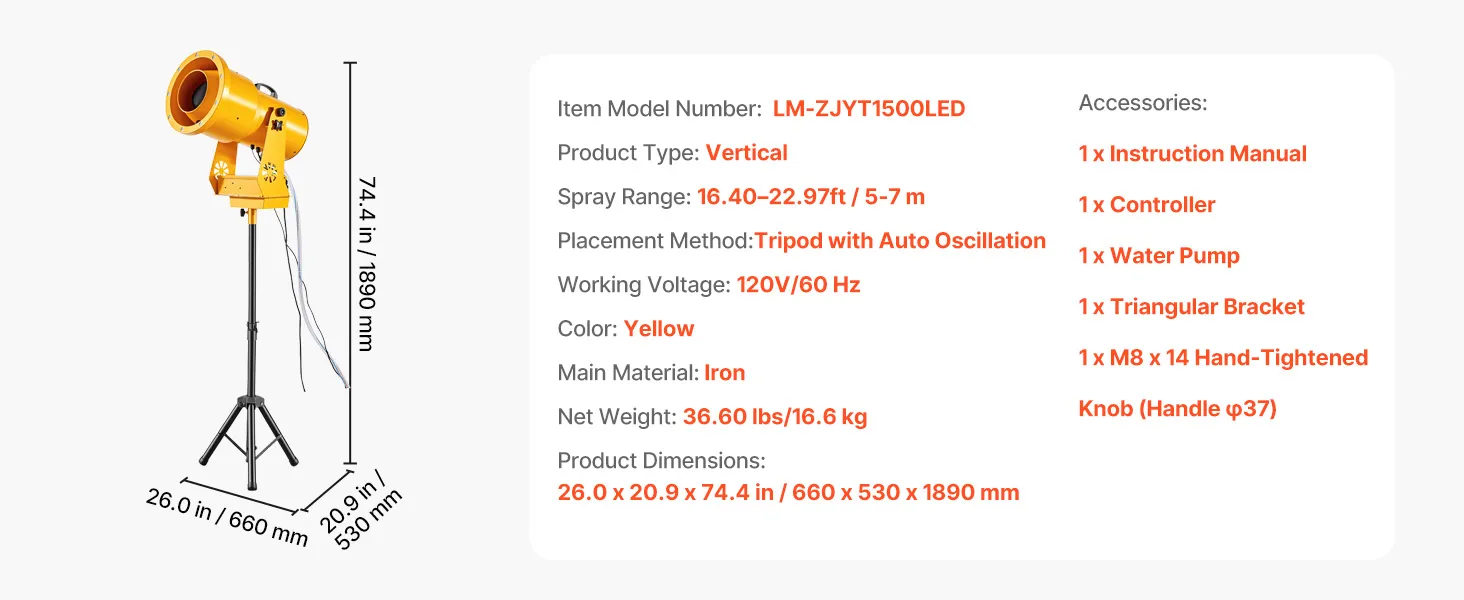1464x600 pixels.
Task: Click the model number LM-ZJYT1500LED
Action: pyautogui.click(x=868, y=109)
